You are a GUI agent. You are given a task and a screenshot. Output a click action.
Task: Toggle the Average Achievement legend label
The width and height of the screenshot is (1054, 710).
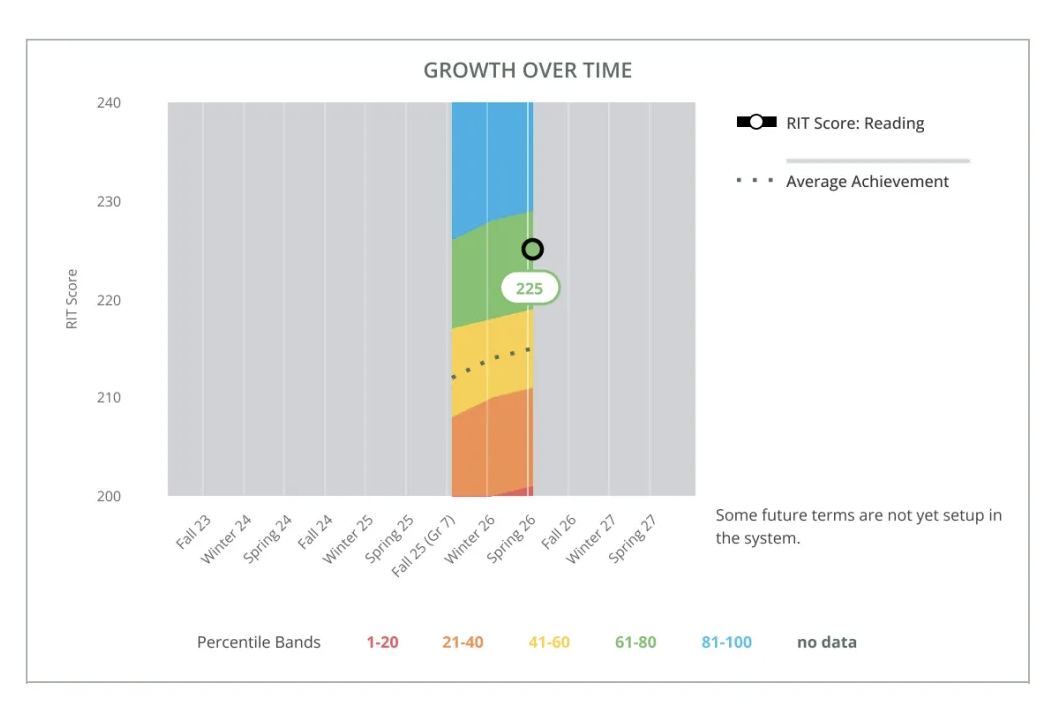867,182
